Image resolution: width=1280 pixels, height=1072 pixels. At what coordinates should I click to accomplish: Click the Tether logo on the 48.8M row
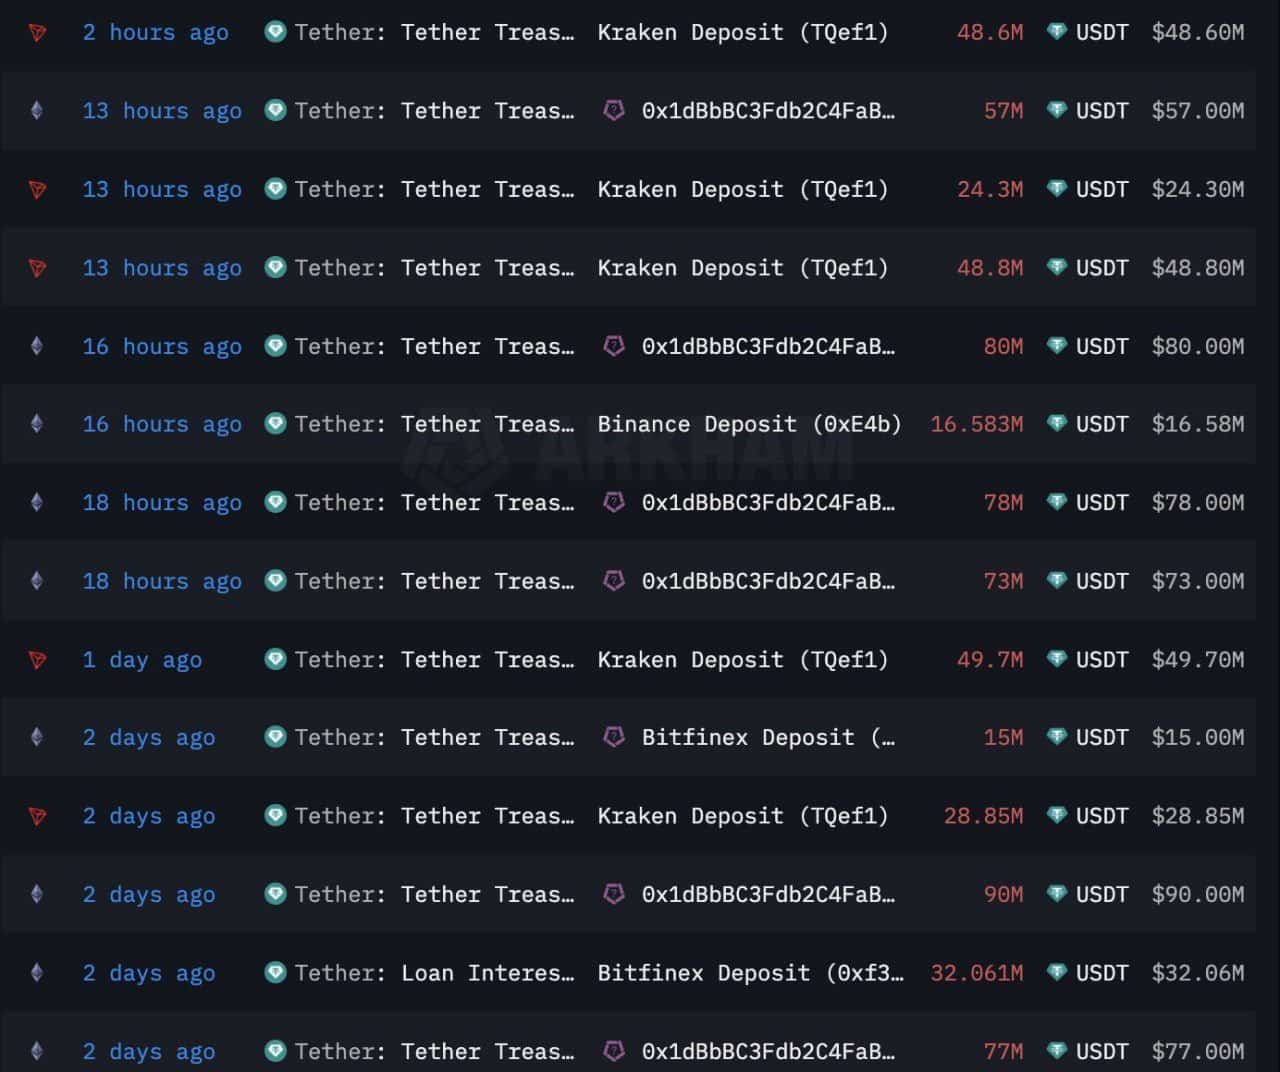pyautogui.click(x=275, y=268)
